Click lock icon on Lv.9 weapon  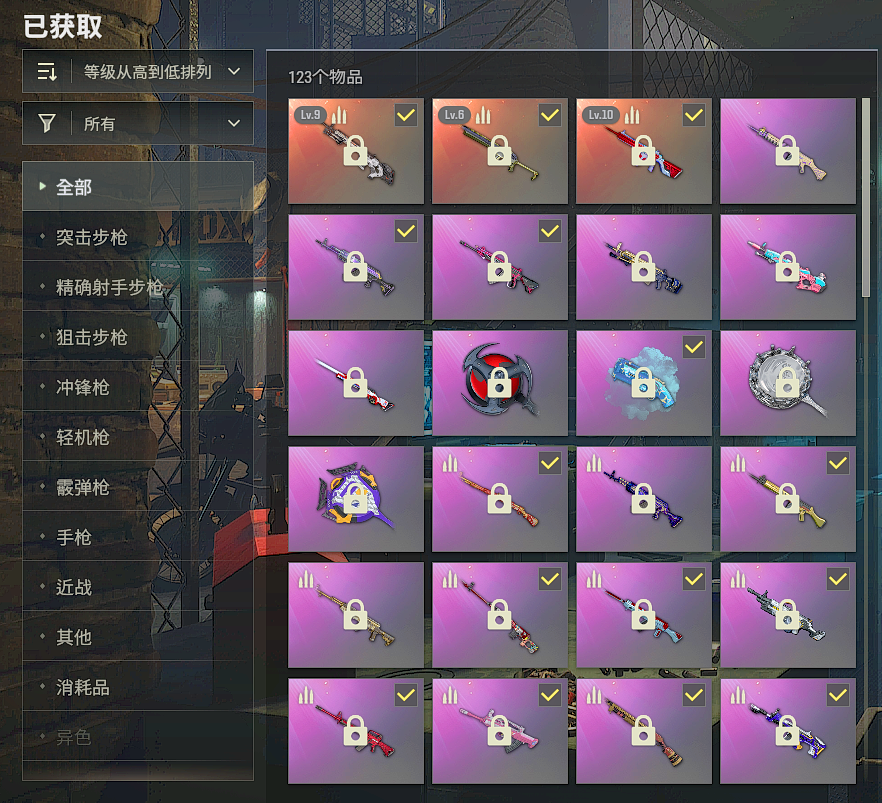click(x=356, y=151)
